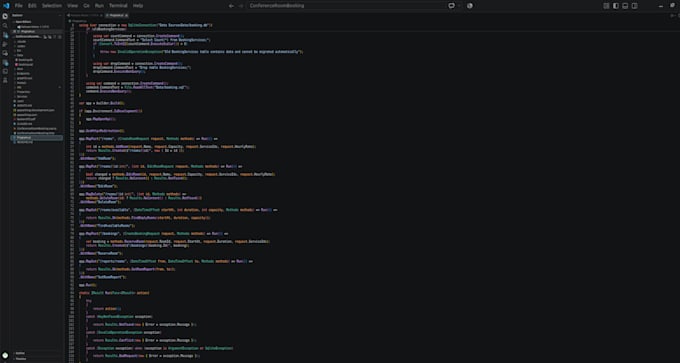Click the New File icon in Explorer header
The image size is (680, 363).
[45, 37]
